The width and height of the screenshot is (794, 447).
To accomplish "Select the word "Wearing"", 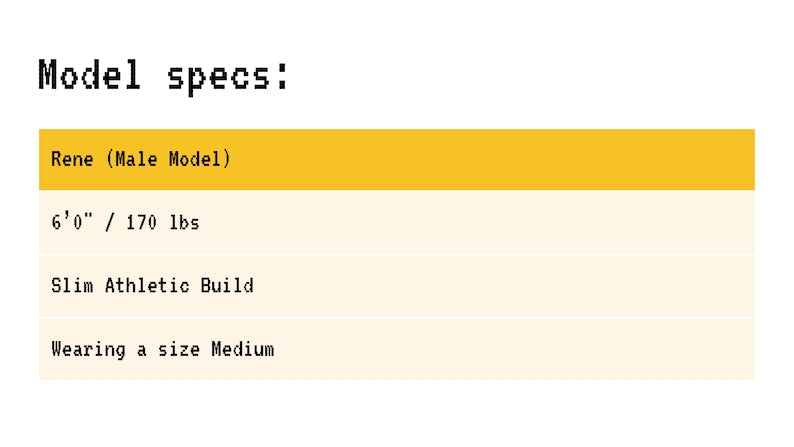I will pos(88,350).
